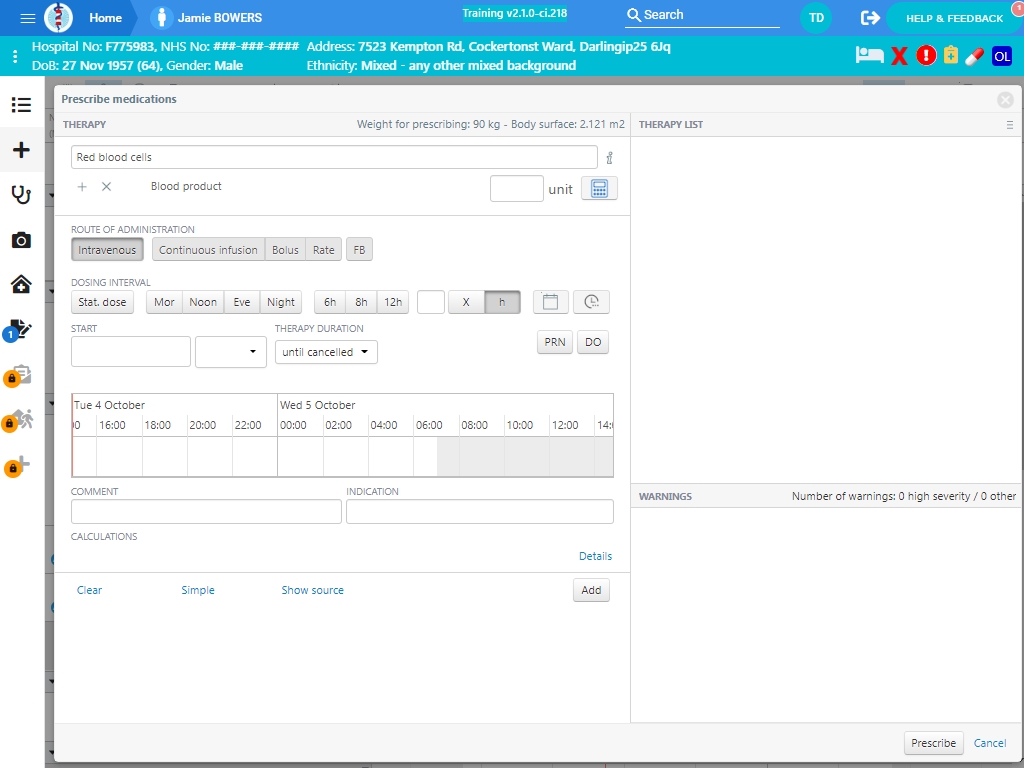This screenshot has height=768, width=1024.
Task: Open the until cancelled duration dropdown
Action: (326, 352)
